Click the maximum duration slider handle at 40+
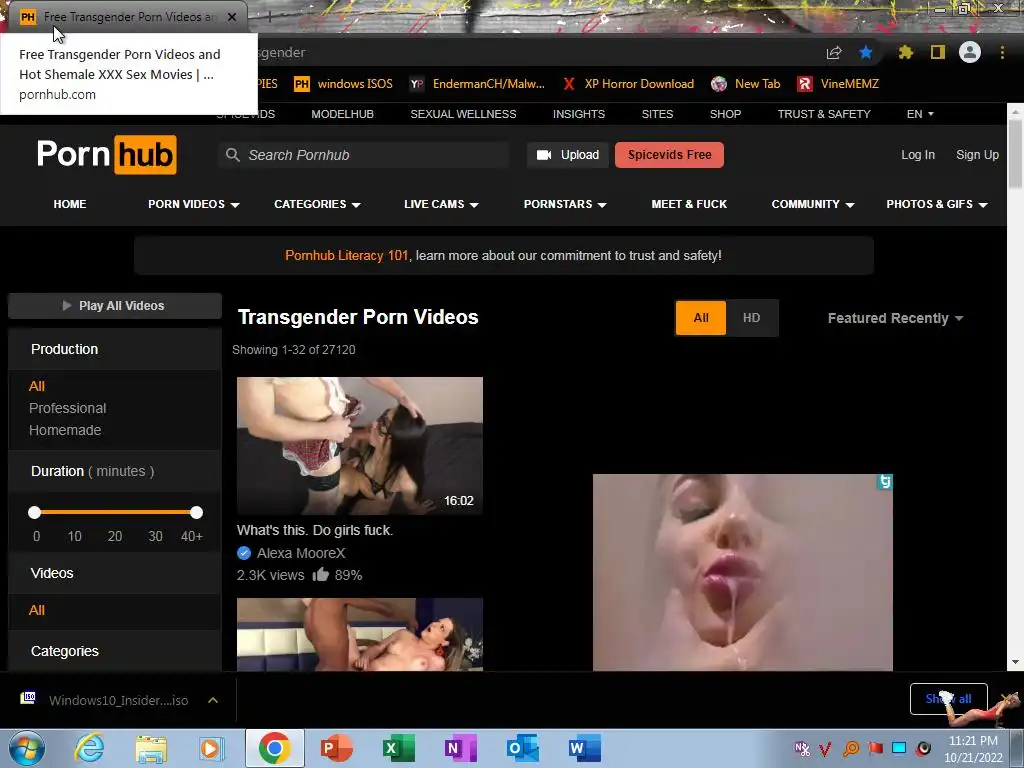The image size is (1024, 768). coord(197,513)
